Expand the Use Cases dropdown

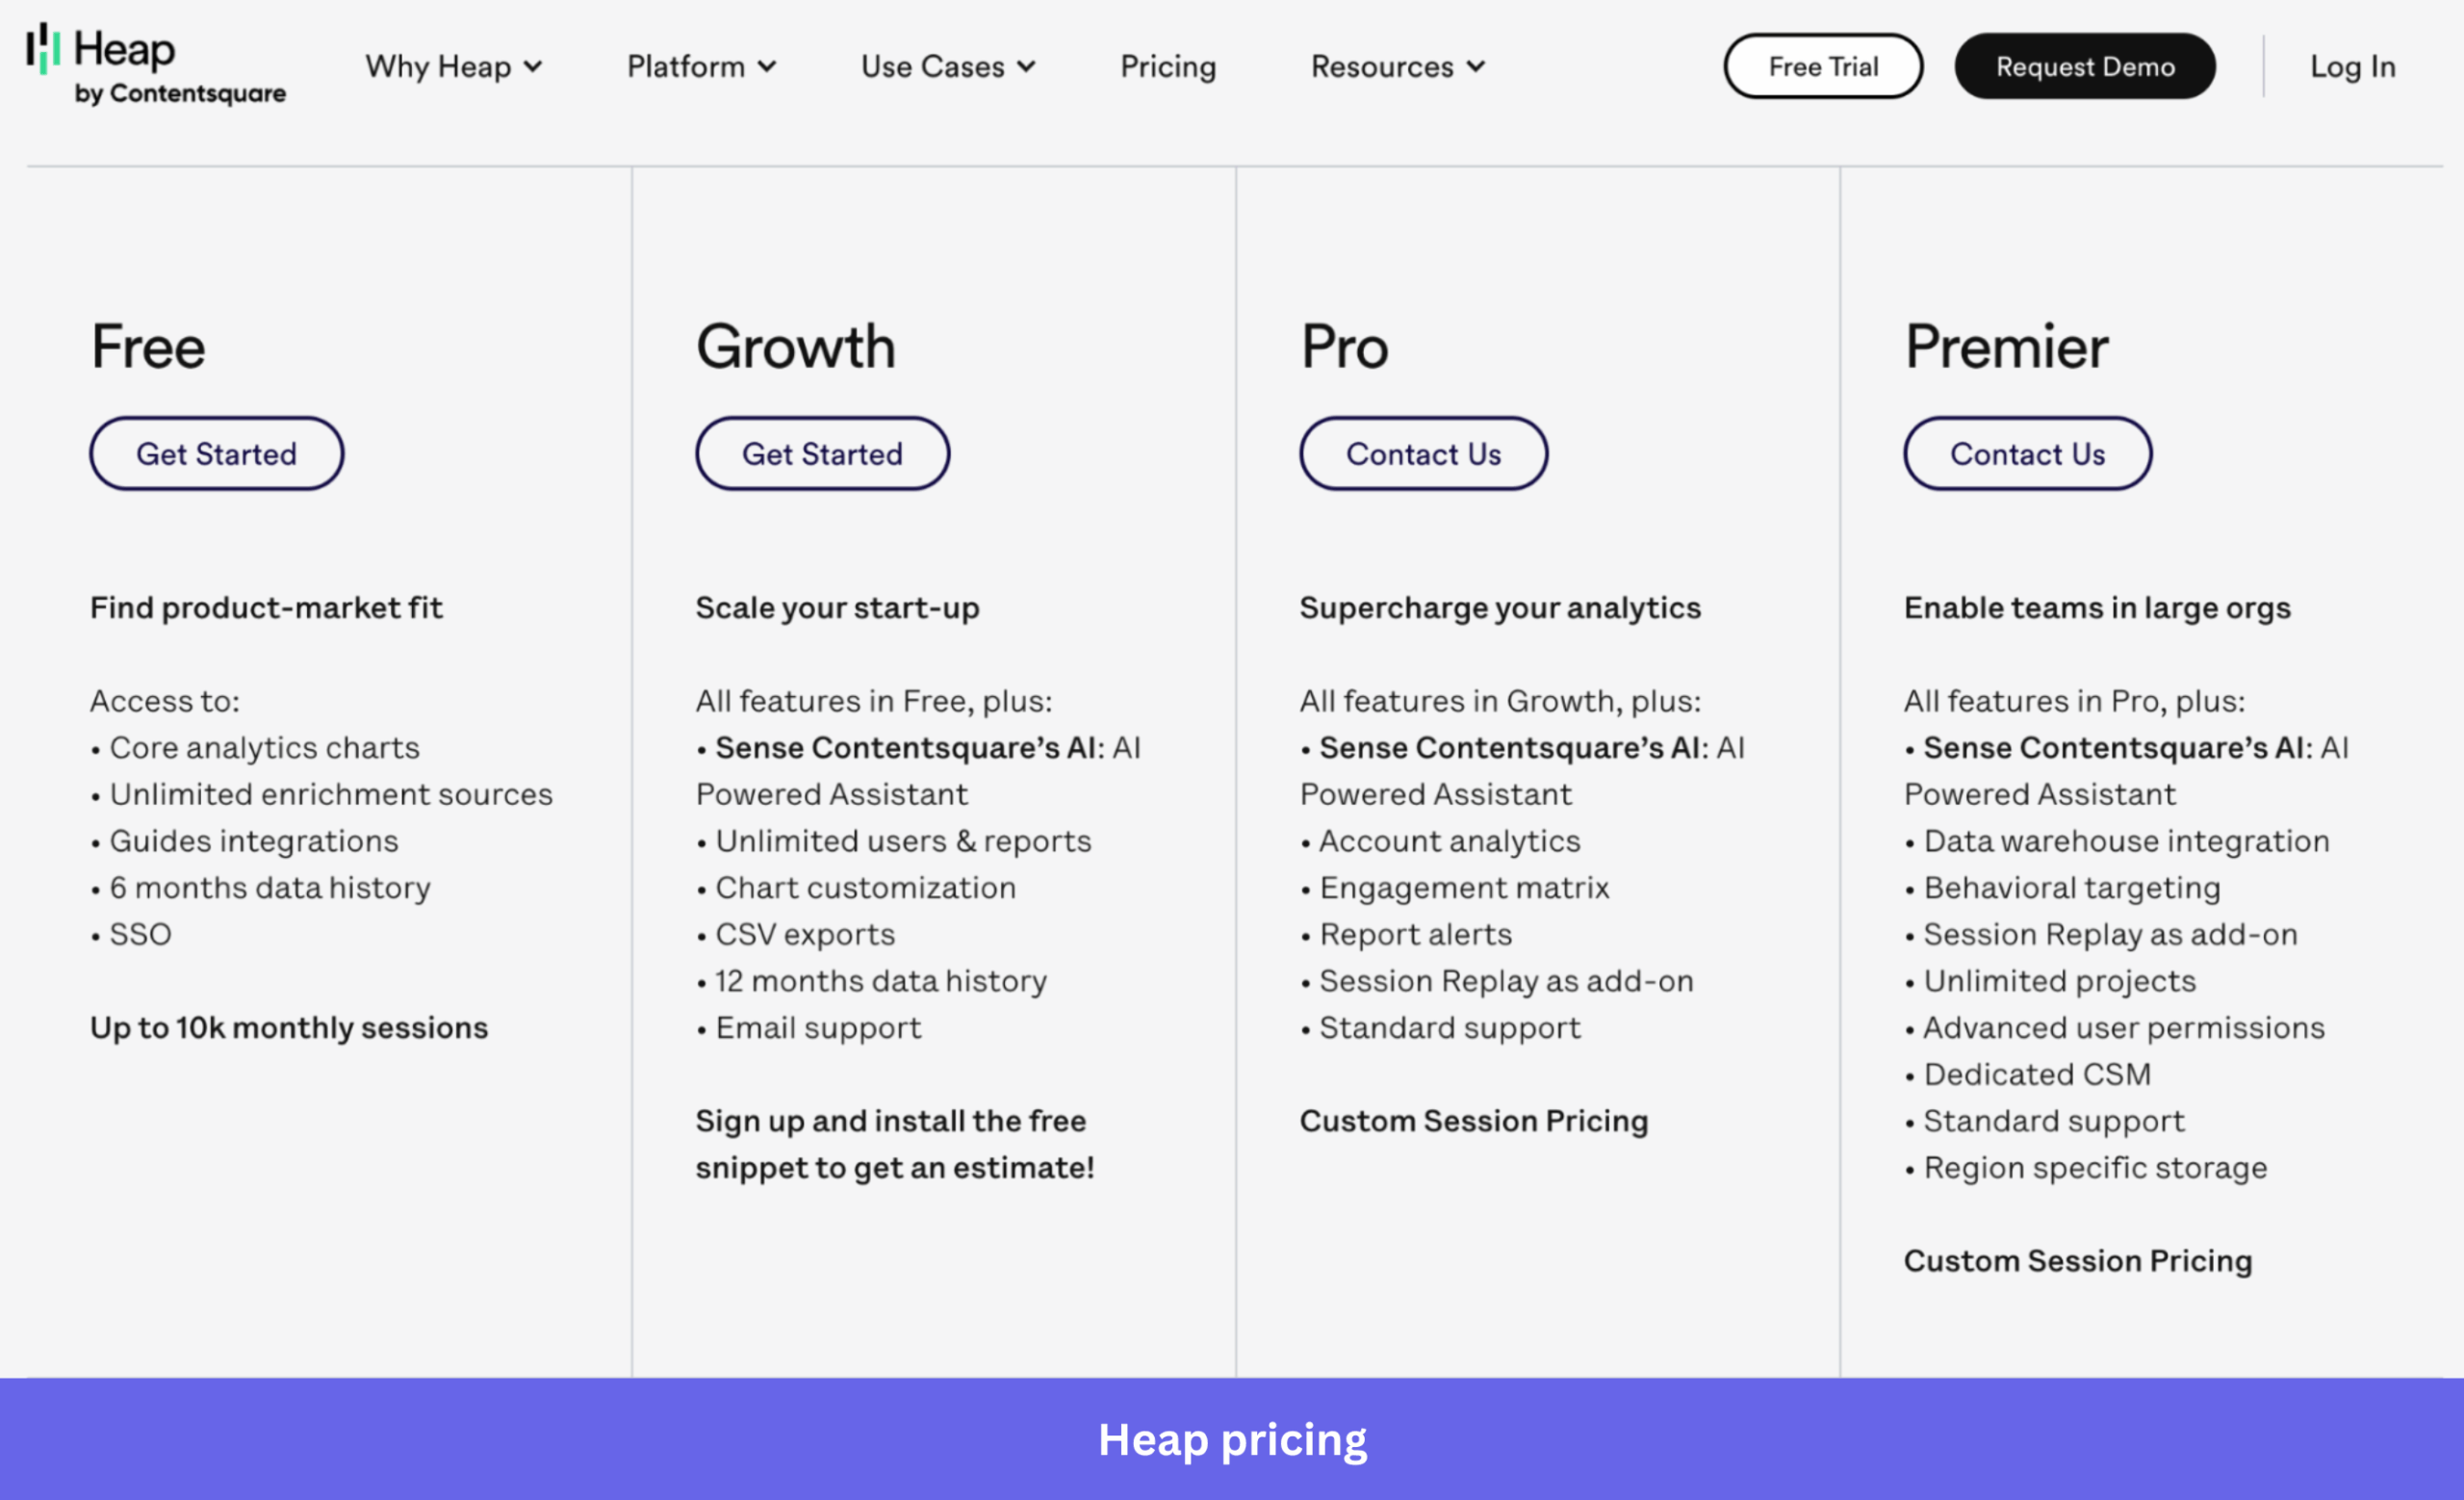pyautogui.click(x=946, y=66)
